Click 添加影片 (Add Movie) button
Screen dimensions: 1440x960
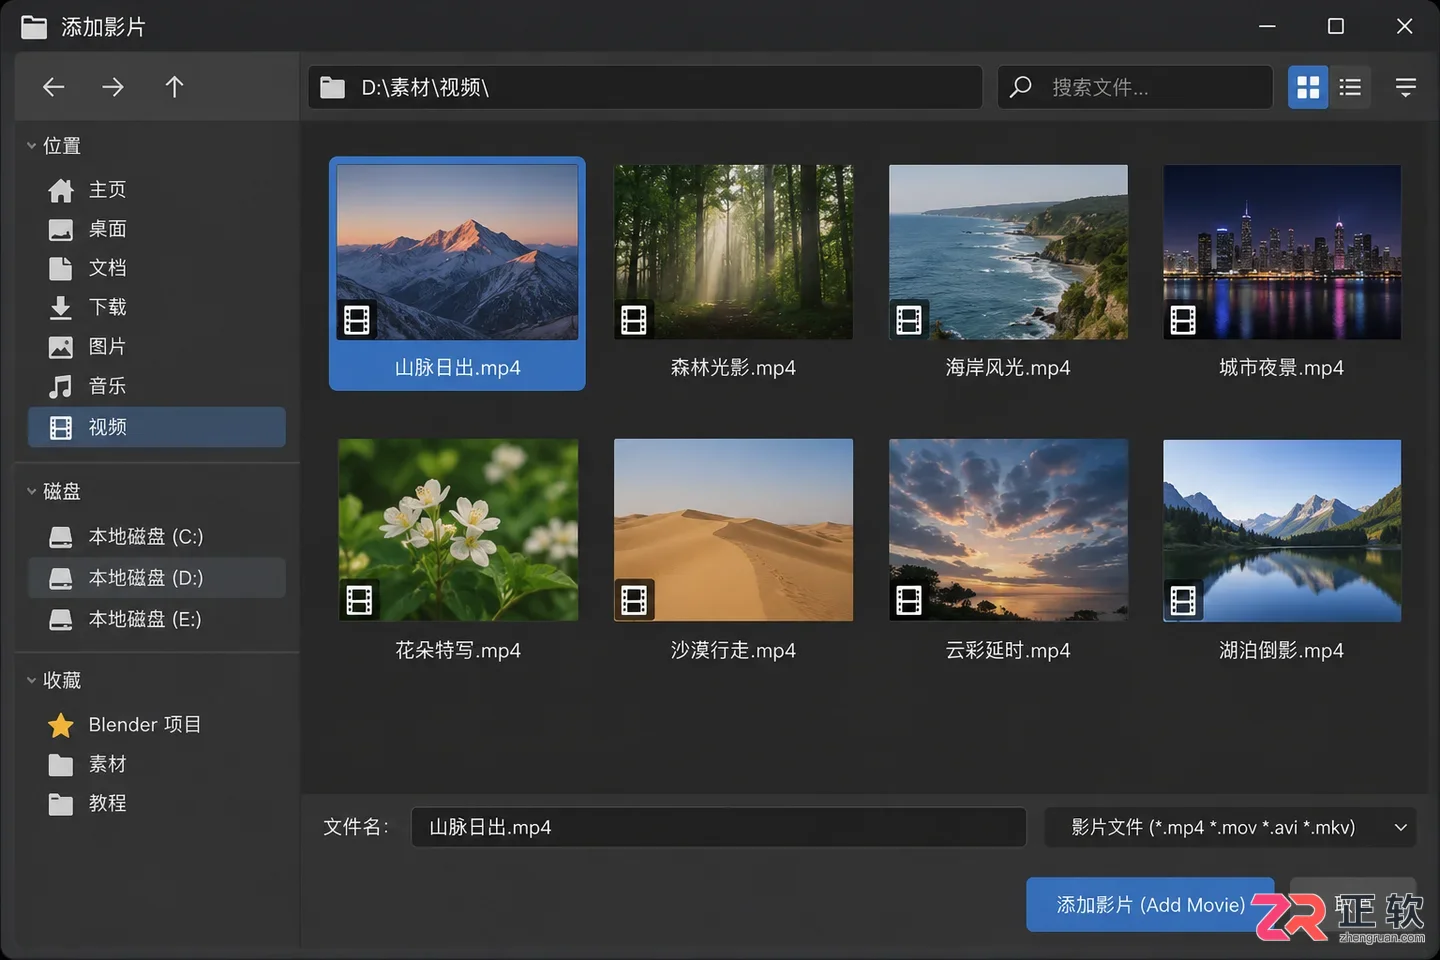1150,905
